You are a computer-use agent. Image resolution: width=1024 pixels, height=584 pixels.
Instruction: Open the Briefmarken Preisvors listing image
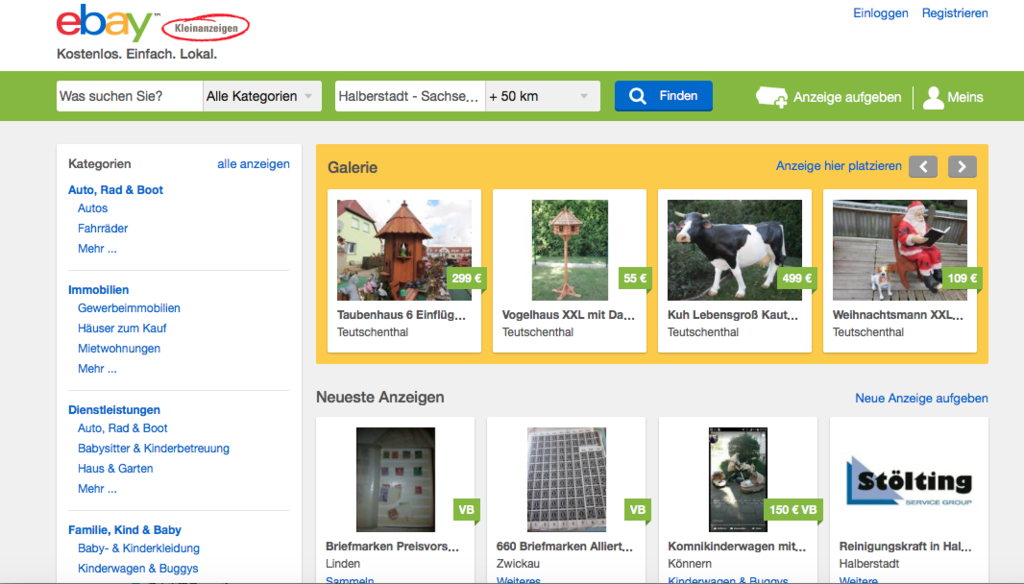(x=395, y=479)
